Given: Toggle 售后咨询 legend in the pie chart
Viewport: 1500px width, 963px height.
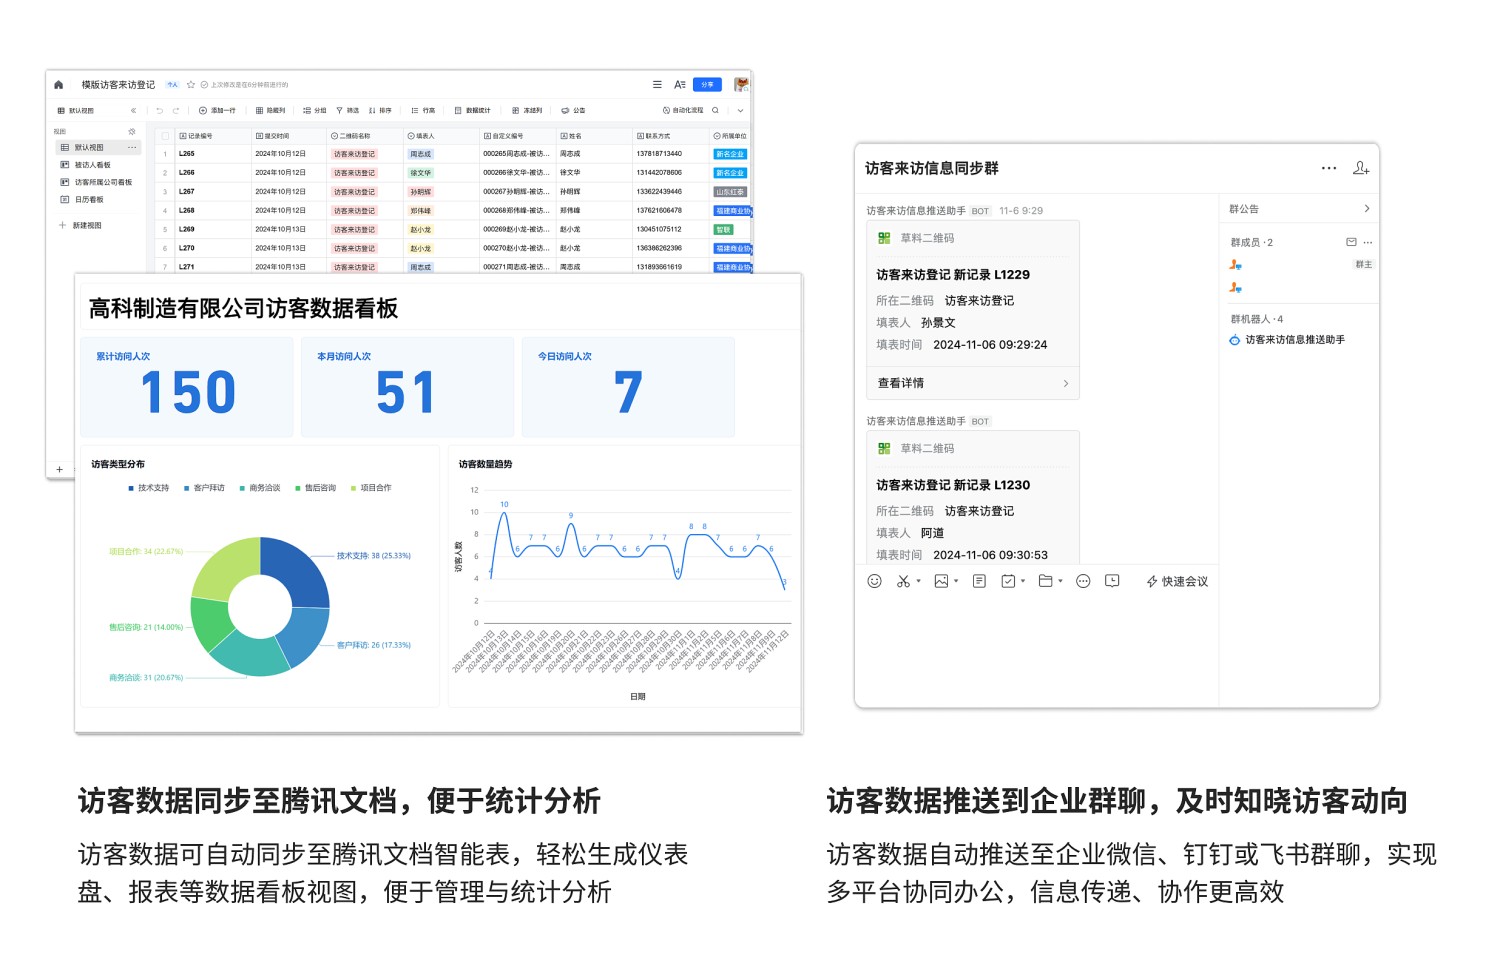Looking at the screenshot, I should [x=316, y=488].
